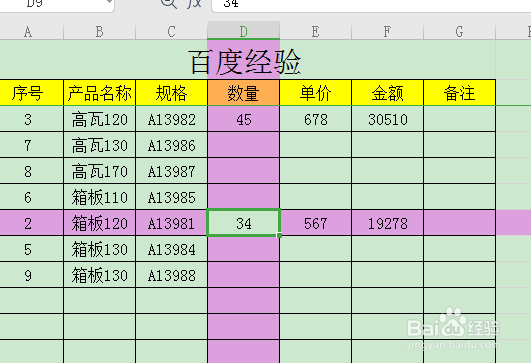Screen dimensions: 531x363
Task: Click amount cell 30510
Action: click(x=387, y=119)
